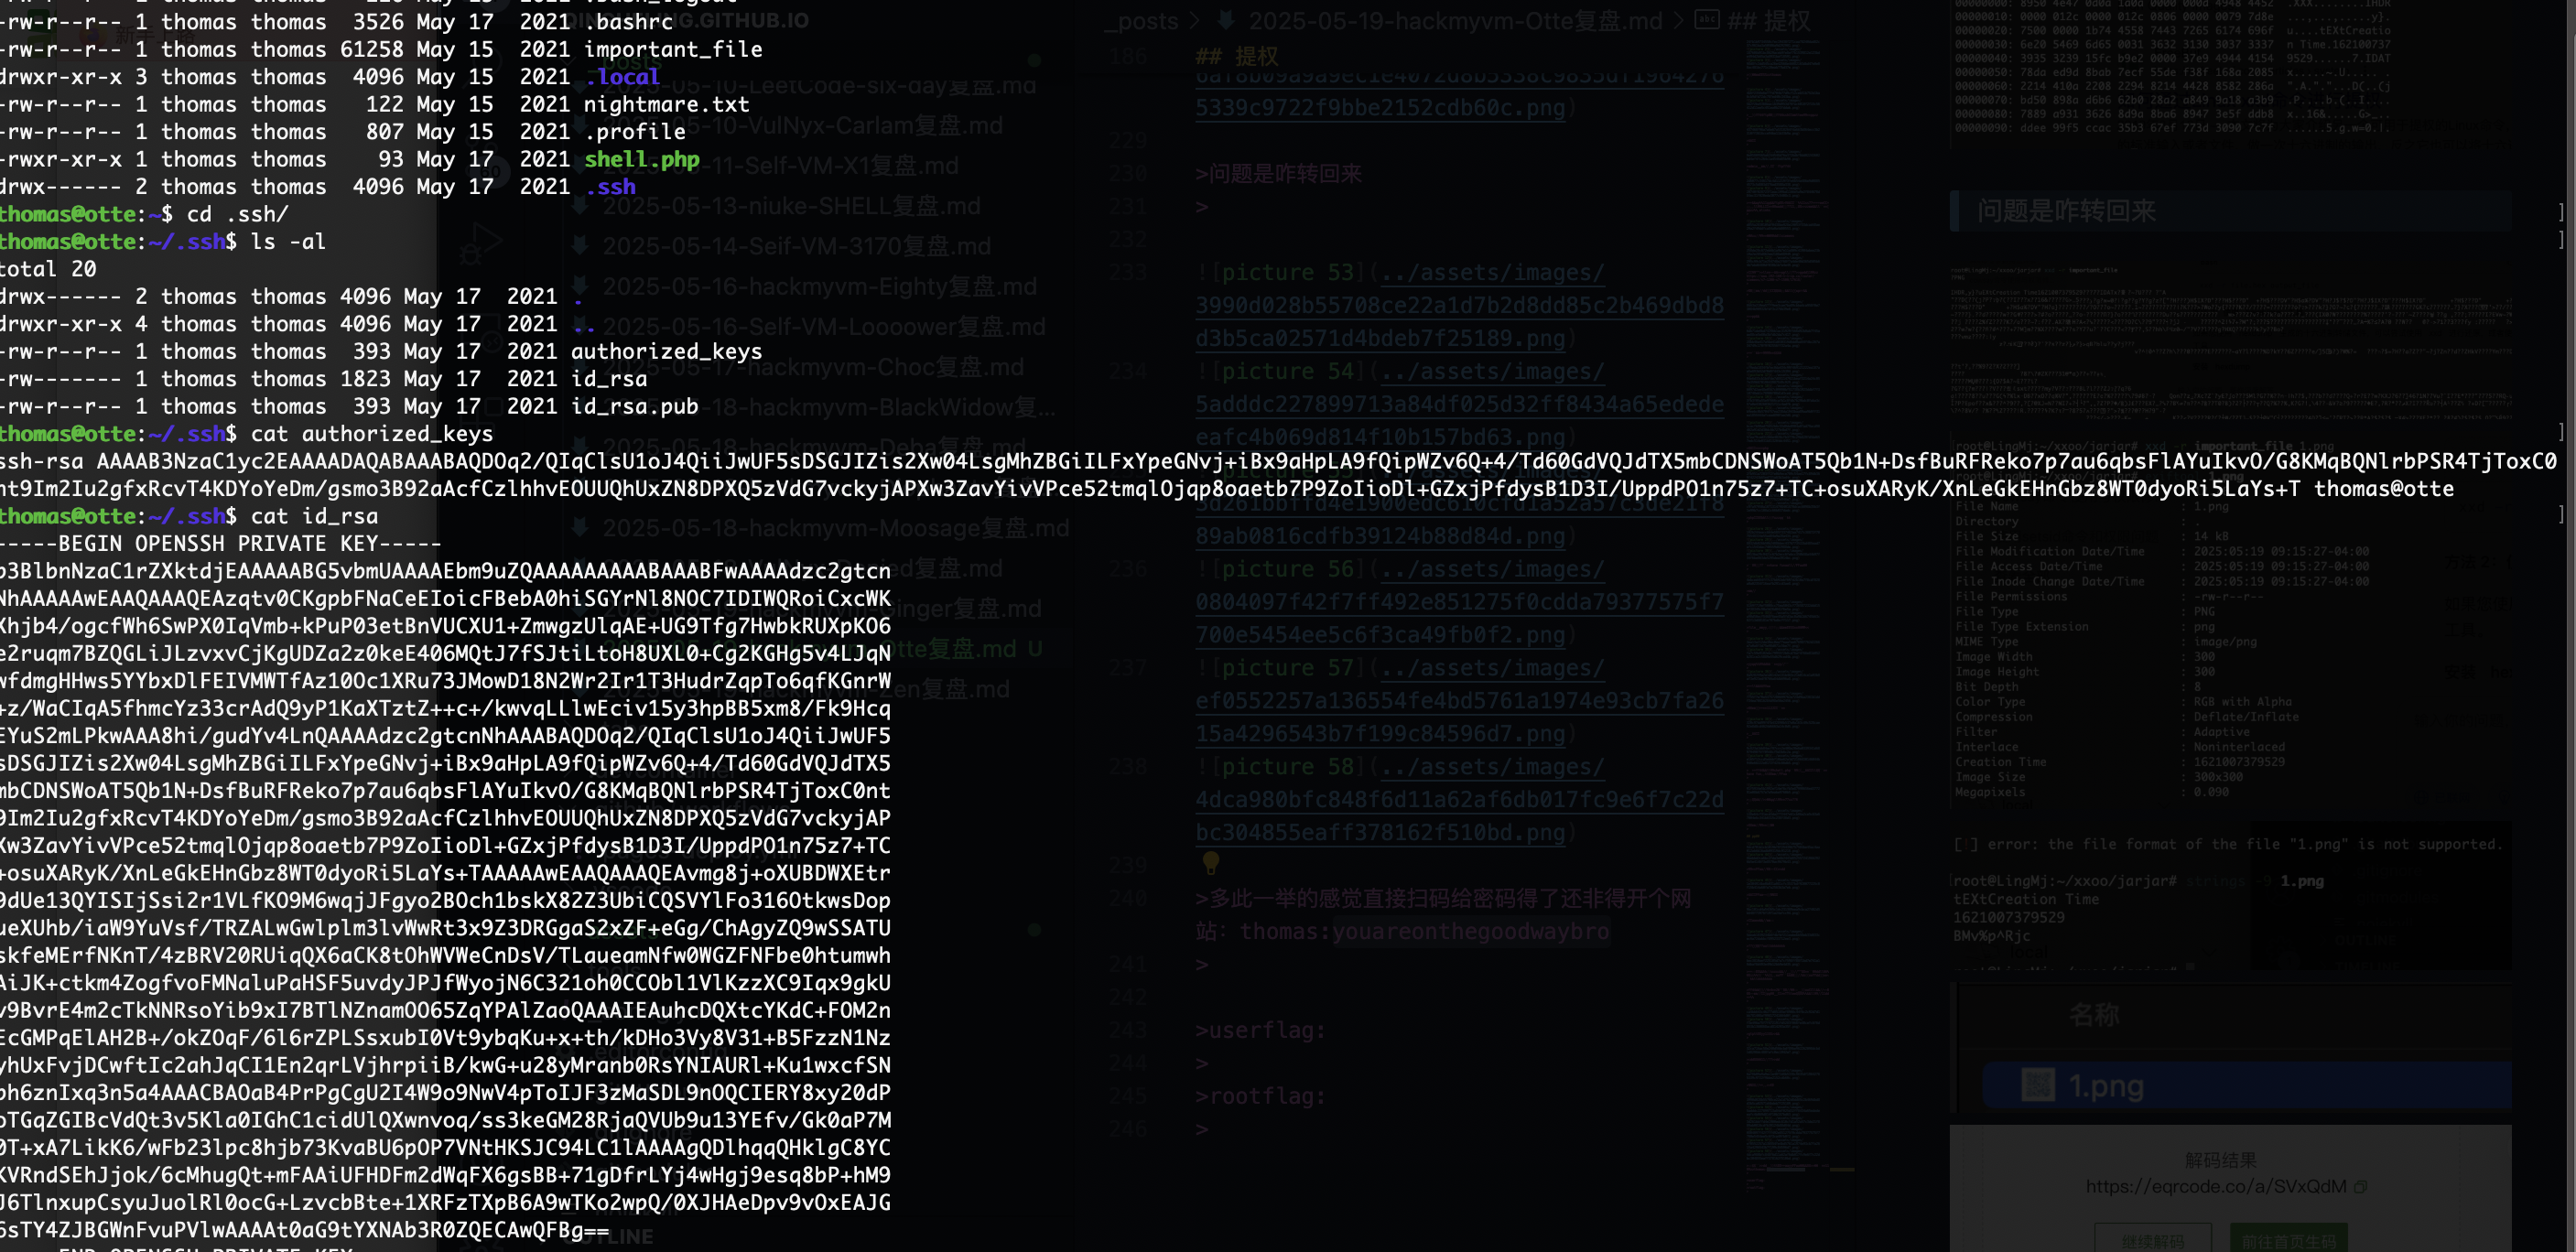The width and height of the screenshot is (2576, 1252).
Task: Click the >问题是咋转回来 line in editor
Action: click(x=1278, y=174)
